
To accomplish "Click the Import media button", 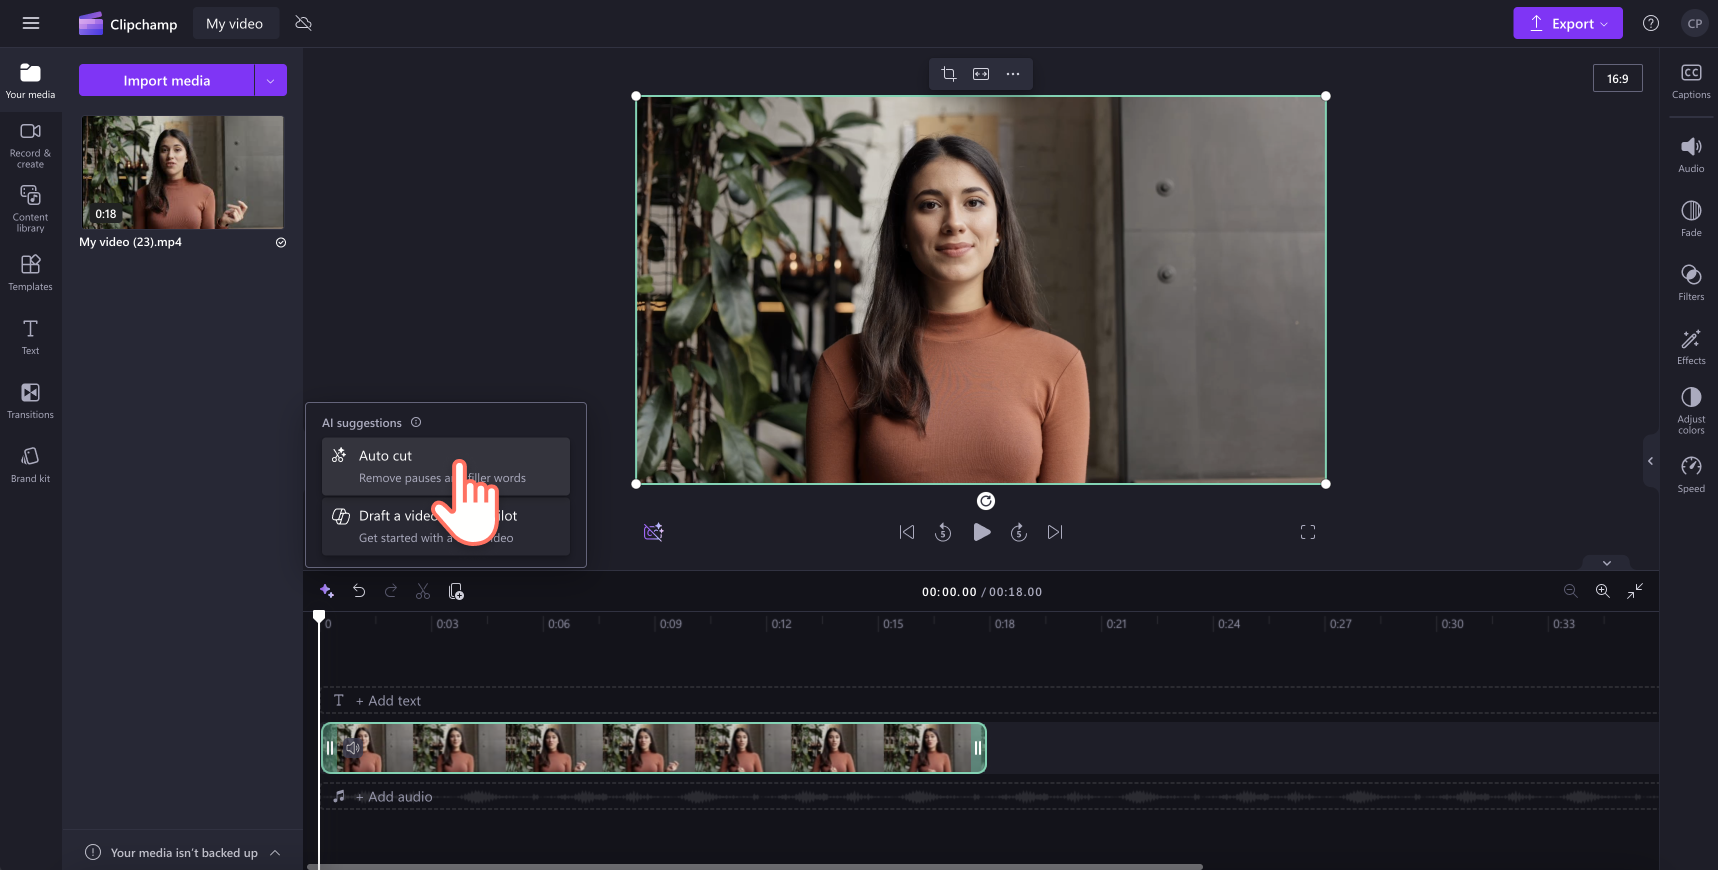I will click(x=166, y=80).
